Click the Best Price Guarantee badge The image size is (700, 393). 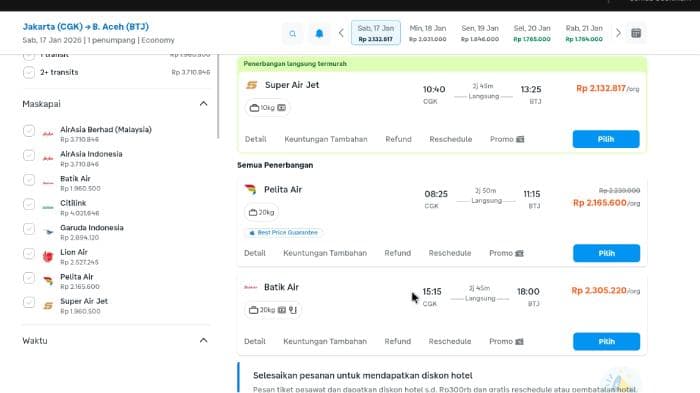click(284, 233)
